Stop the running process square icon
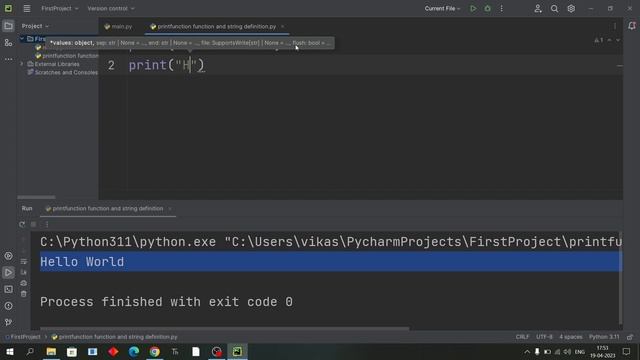Viewport: 640px width, 360px height. pyautogui.click(x=34, y=224)
